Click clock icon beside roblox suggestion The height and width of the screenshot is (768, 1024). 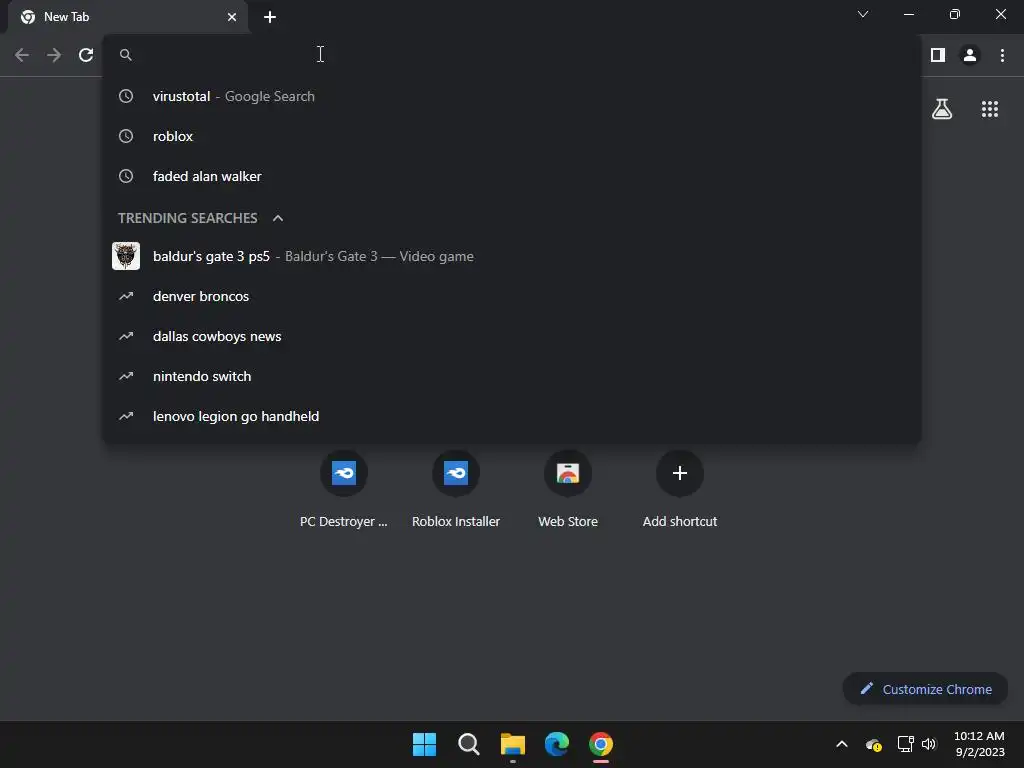[x=126, y=136]
